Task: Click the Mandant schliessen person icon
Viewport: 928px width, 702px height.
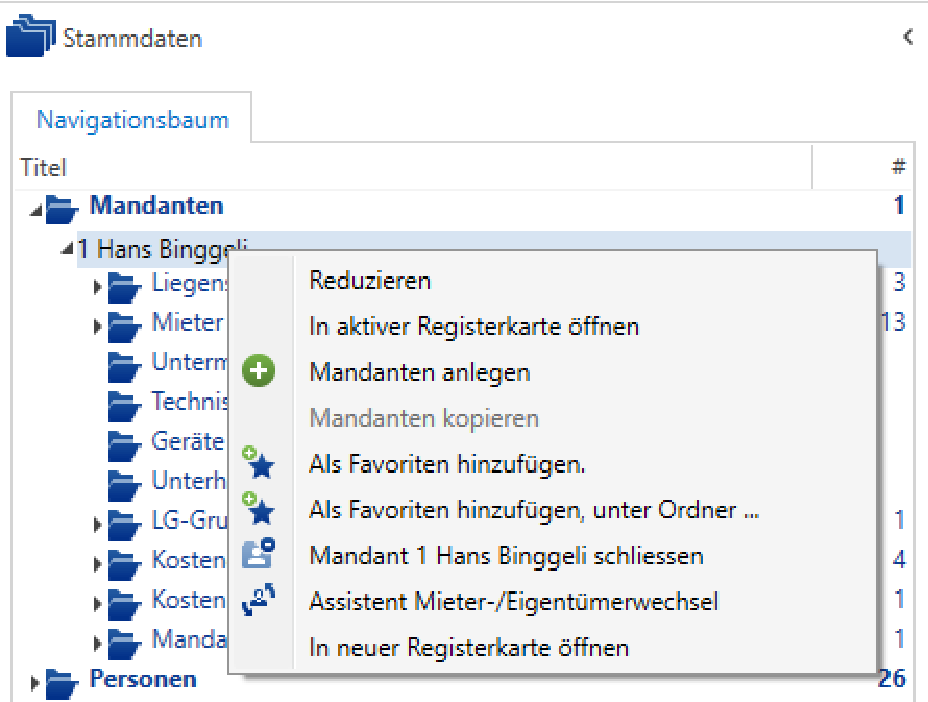Action: pyautogui.click(x=259, y=553)
